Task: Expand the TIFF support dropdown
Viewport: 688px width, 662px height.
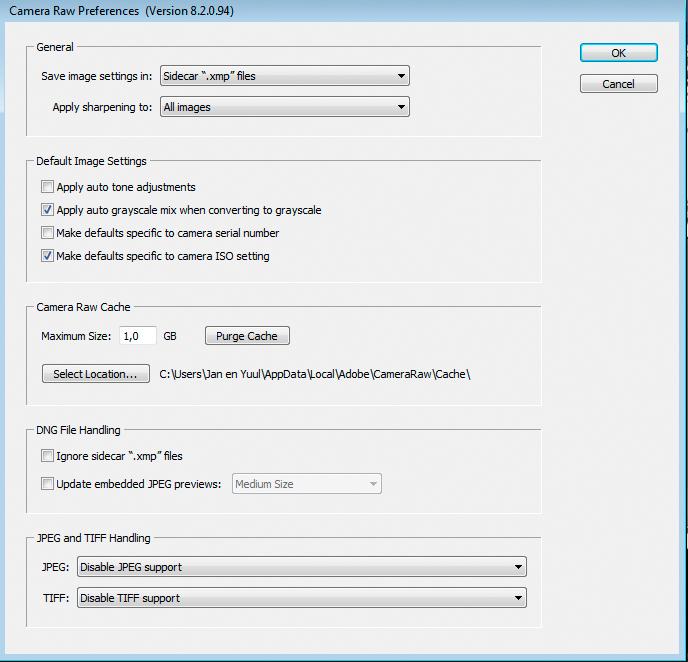Action: [x=302, y=598]
